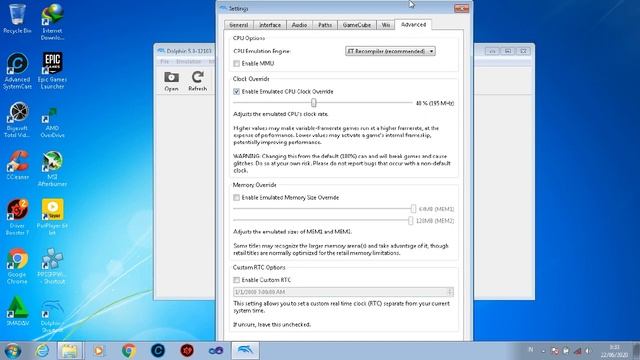Switch to Audio tab
This screenshot has height=360, width=640.
(x=299, y=25)
